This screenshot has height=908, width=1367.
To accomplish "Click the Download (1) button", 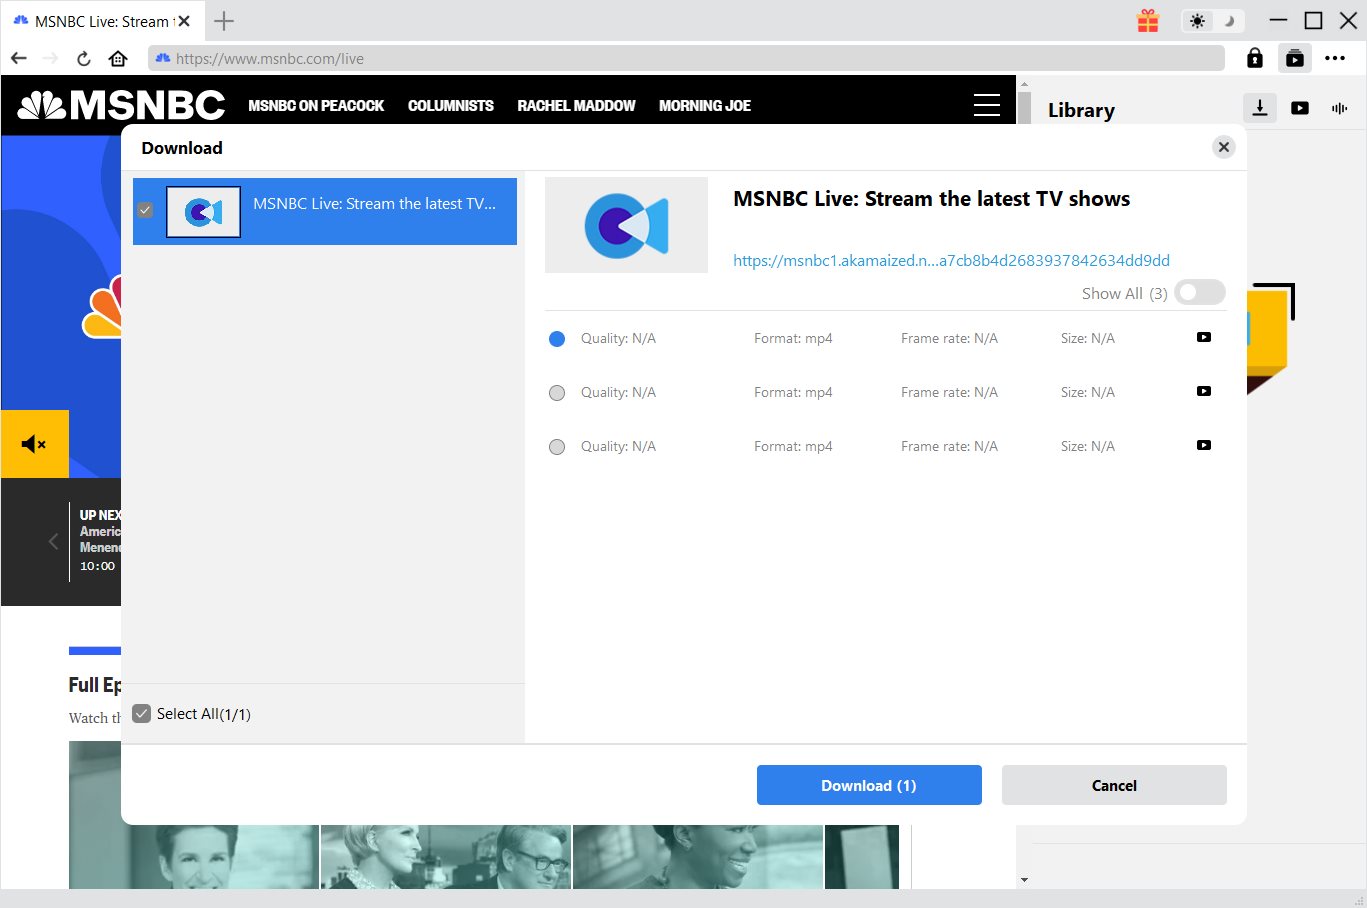I will pos(868,785).
